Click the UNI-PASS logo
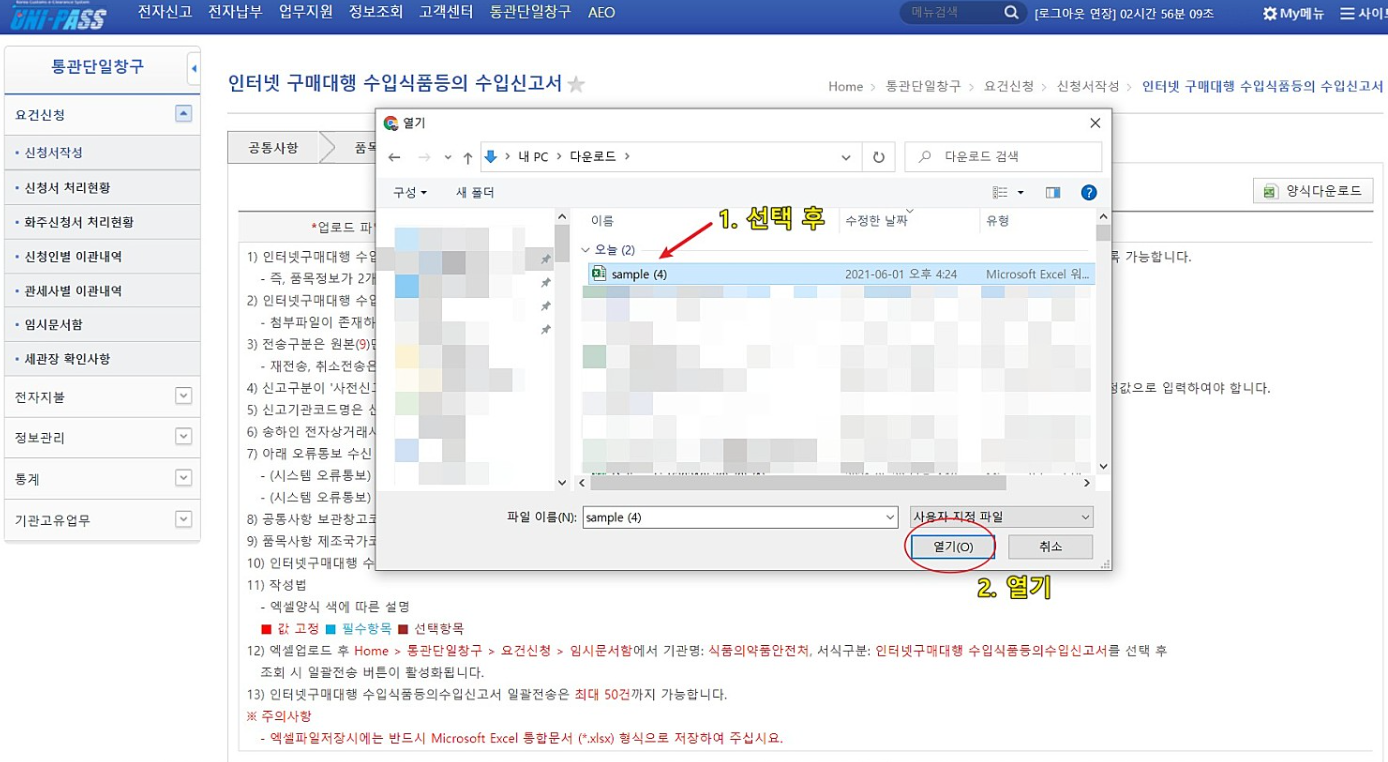This screenshot has height=762, width=1388. pos(58,16)
